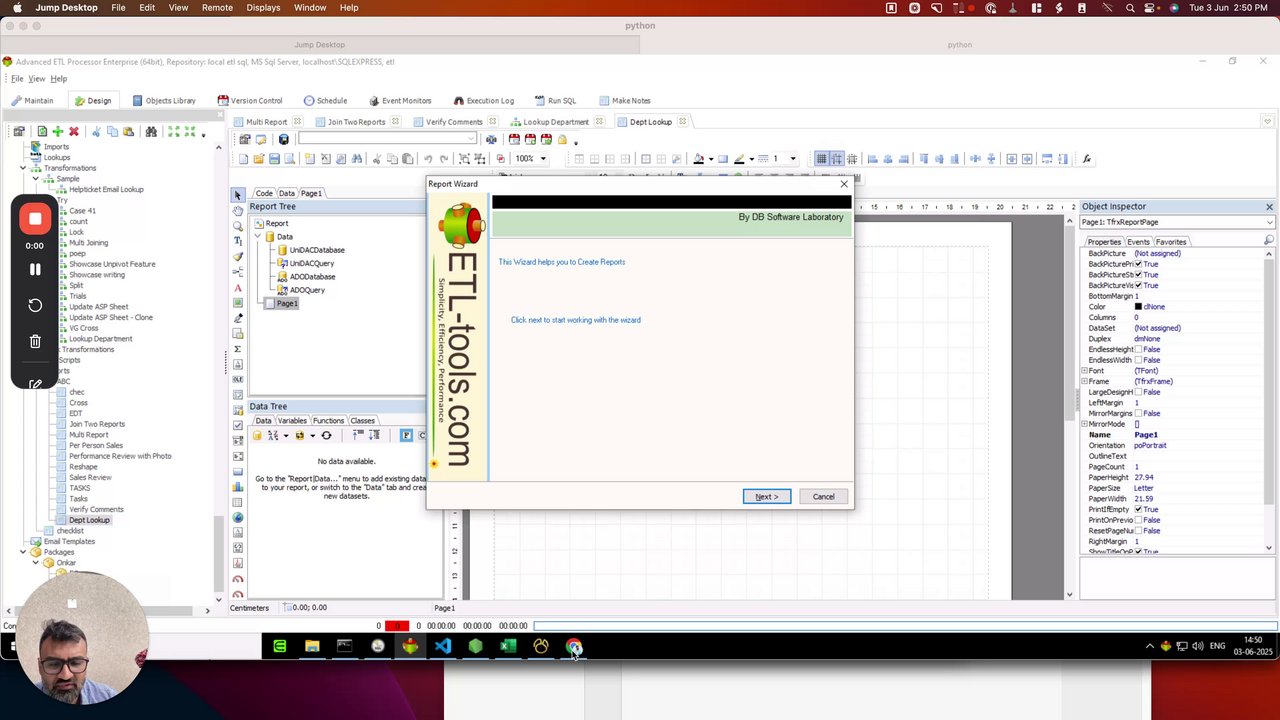Uncheck the PrintIfEmpty True checkbox
This screenshot has width=1280, height=720.
point(1138,510)
